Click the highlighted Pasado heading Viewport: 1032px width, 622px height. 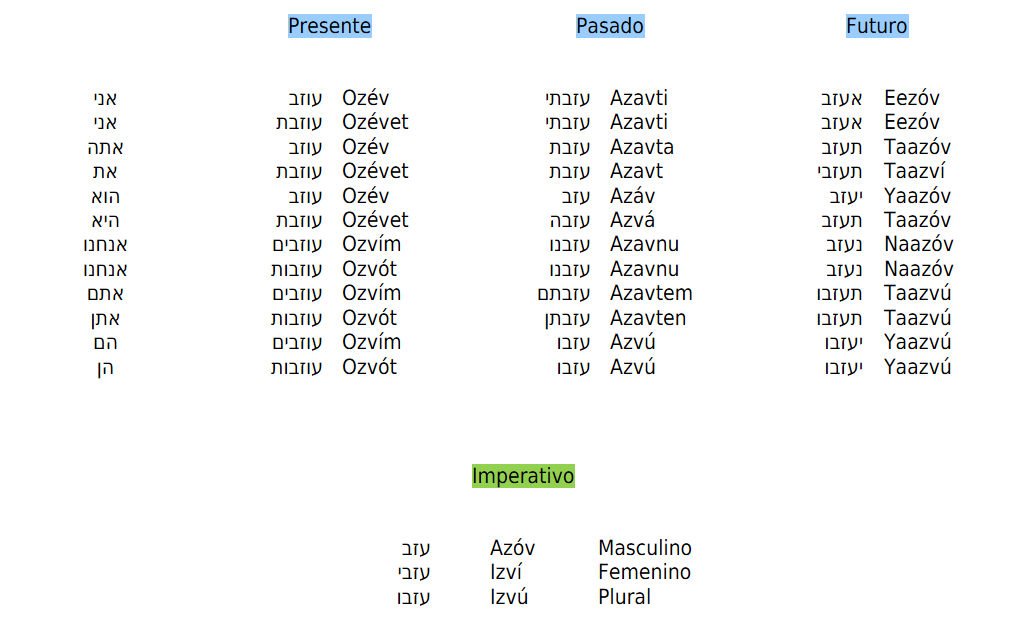point(610,26)
